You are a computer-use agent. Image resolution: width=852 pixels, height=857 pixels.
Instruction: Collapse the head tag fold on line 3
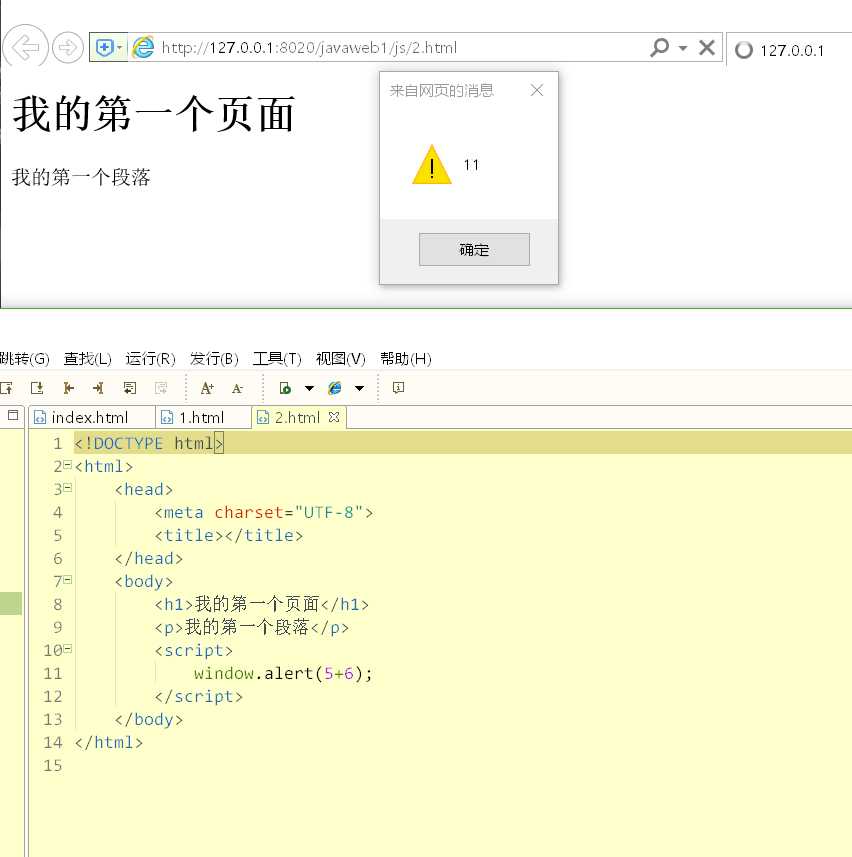pos(67,488)
